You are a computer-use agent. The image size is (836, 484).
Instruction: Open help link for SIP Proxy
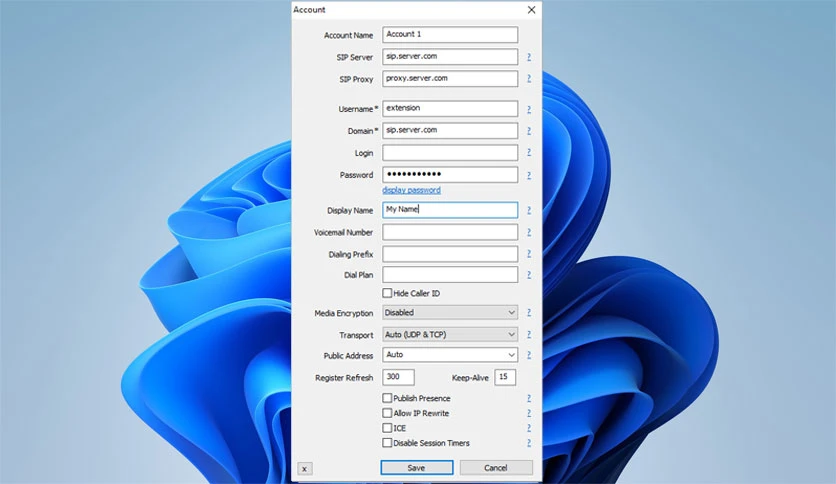point(529,78)
